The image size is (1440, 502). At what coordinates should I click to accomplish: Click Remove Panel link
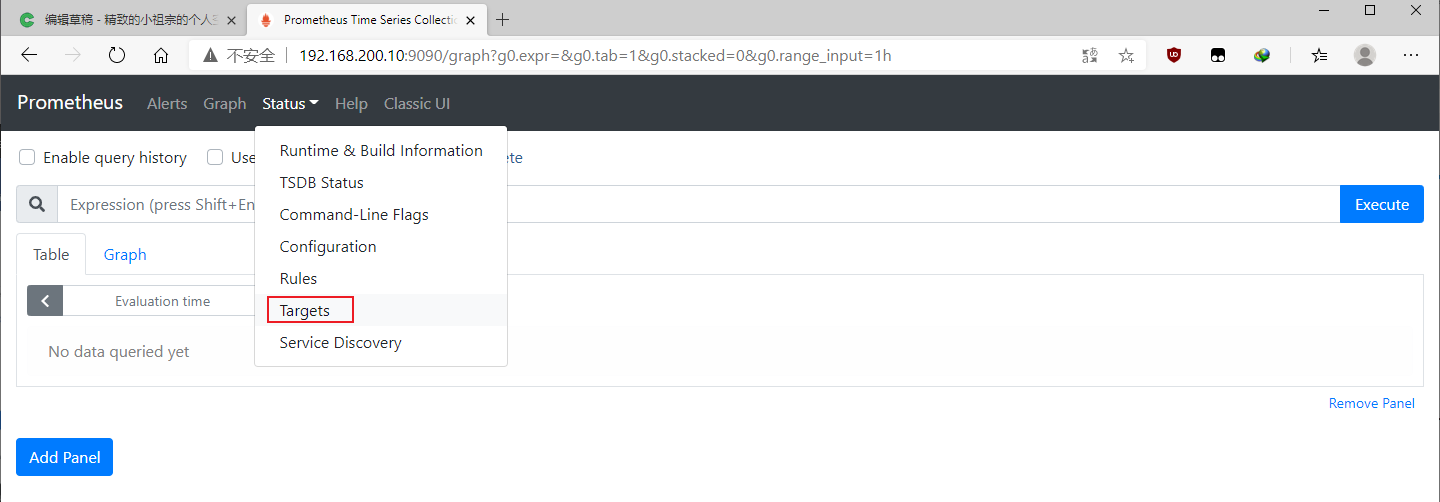pyautogui.click(x=1372, y=403)
